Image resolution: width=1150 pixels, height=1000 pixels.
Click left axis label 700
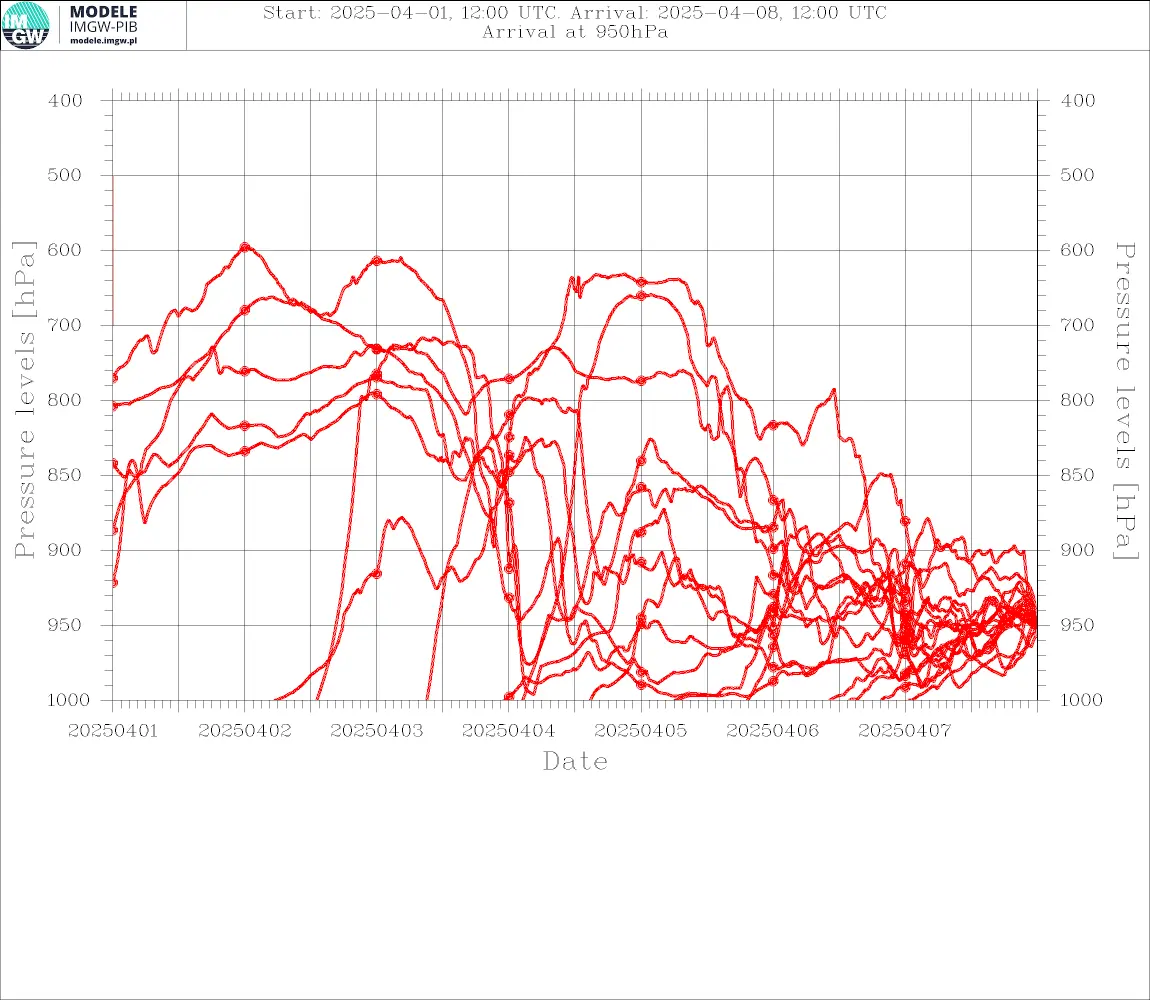[65, 324]
